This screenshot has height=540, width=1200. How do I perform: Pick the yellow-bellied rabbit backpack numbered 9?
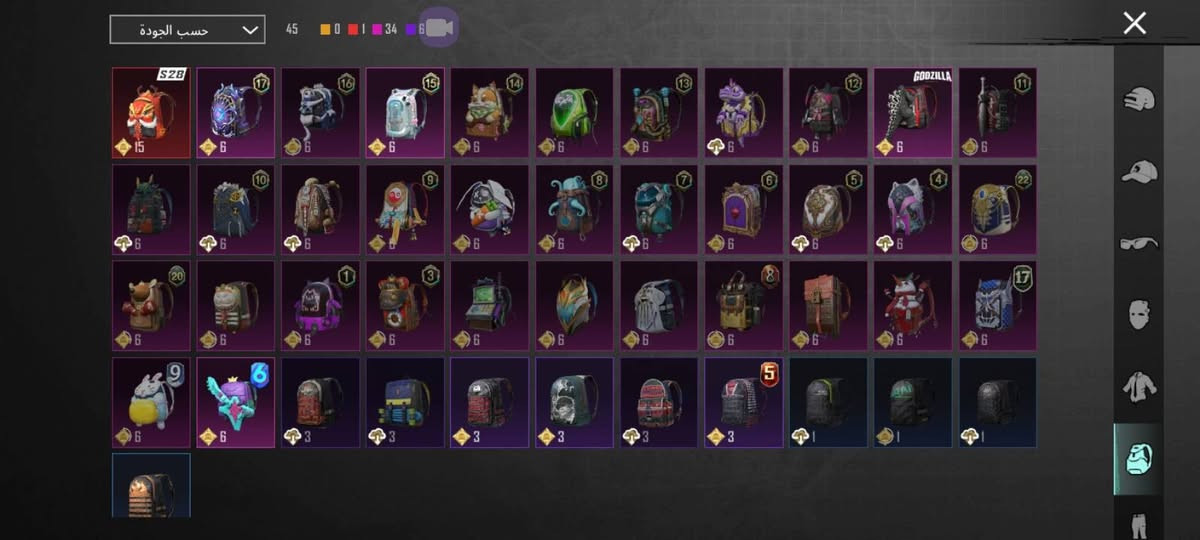pos(151,402)
